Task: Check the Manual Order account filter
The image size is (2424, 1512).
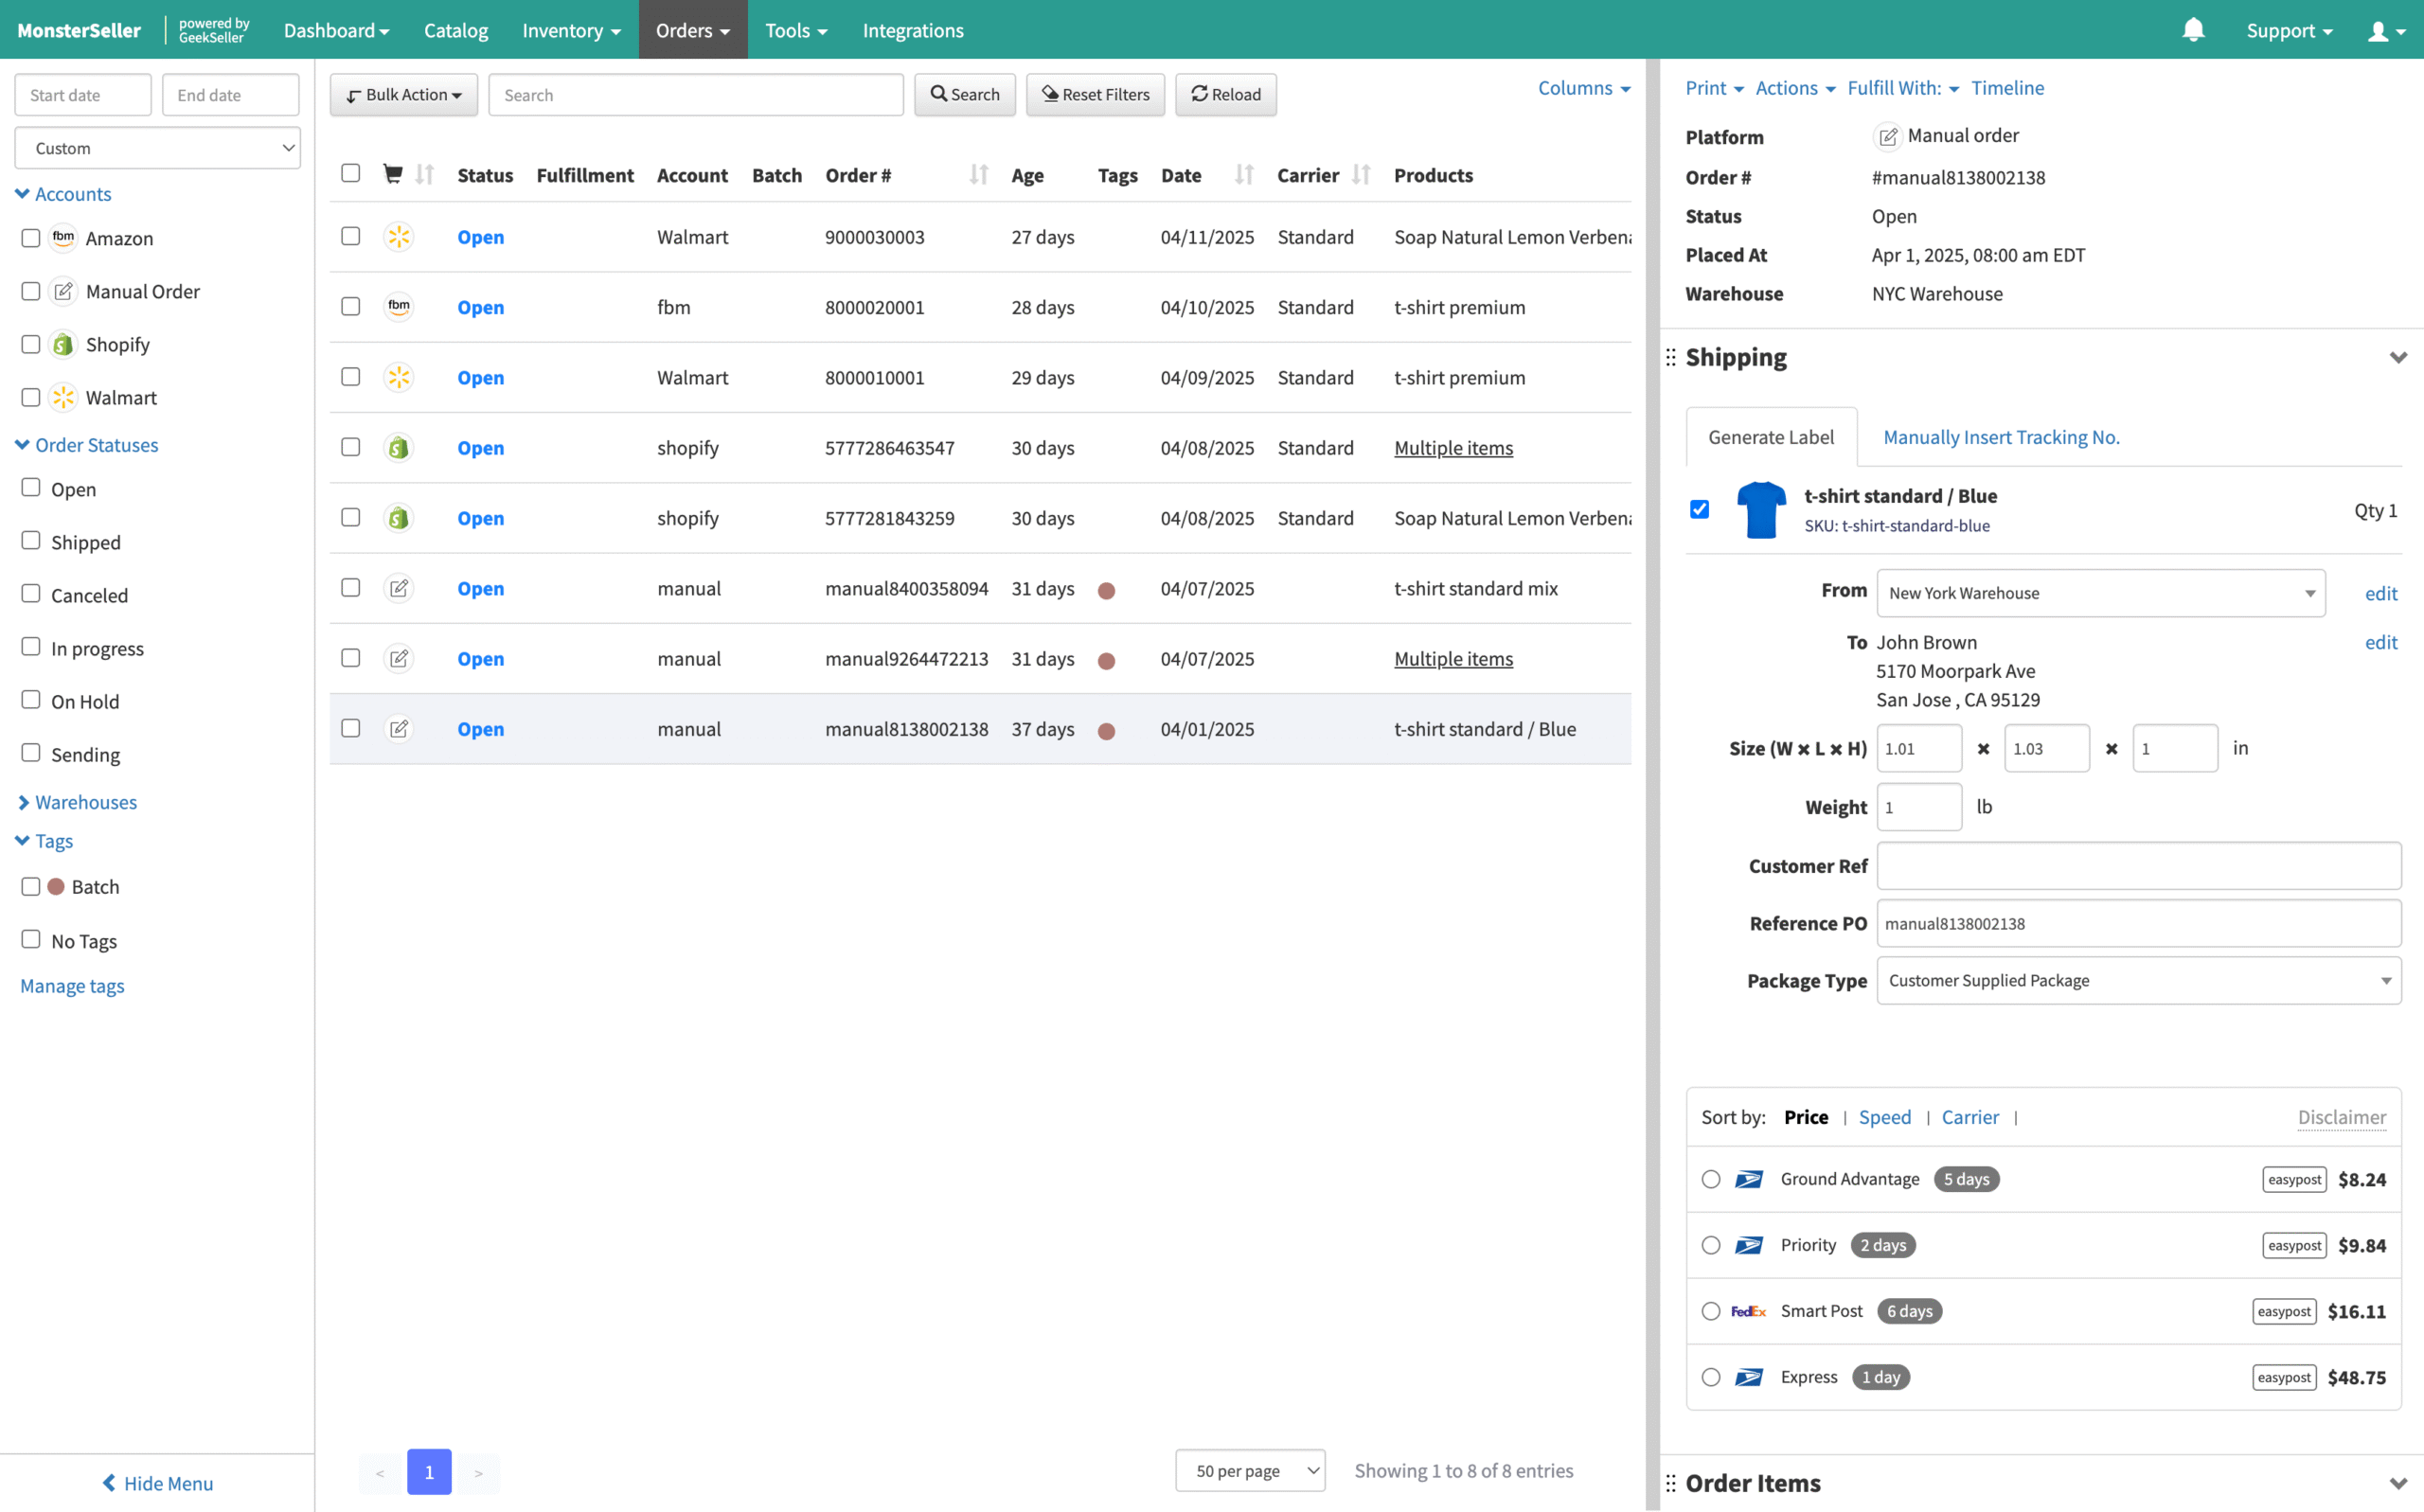Action: [x=31, y=291]
